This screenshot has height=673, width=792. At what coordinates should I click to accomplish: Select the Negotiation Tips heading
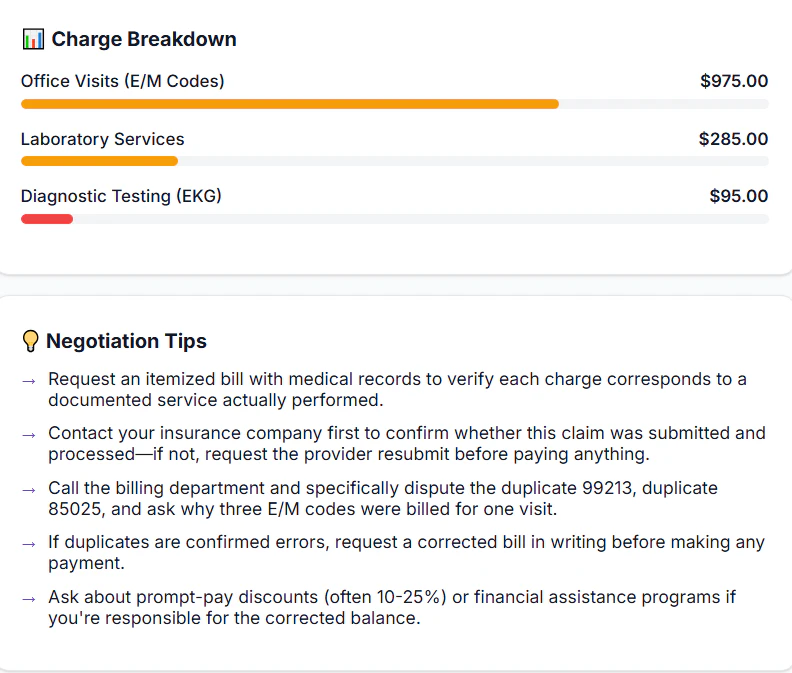[127, 342]
